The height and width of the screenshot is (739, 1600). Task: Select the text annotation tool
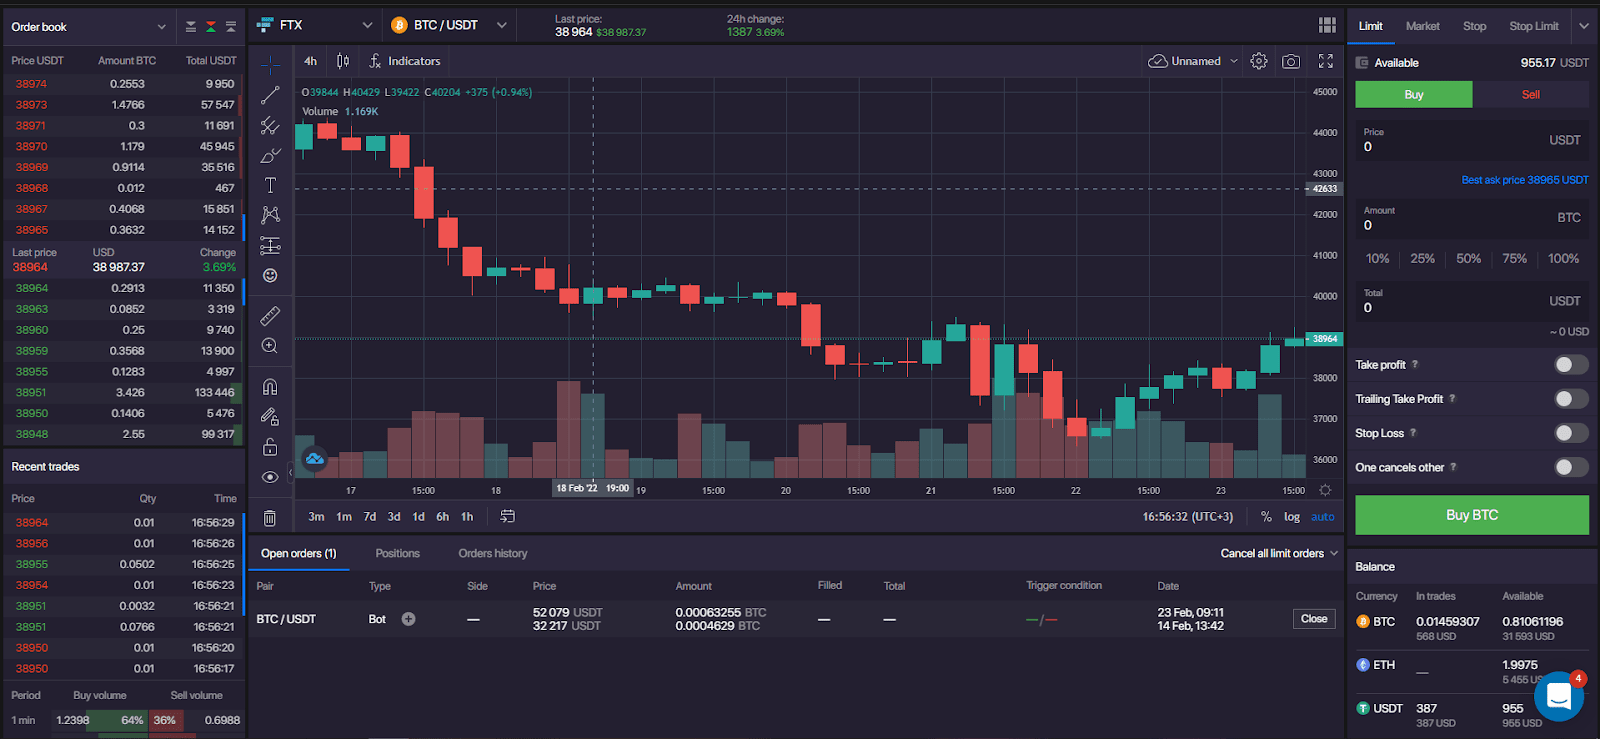270,185
